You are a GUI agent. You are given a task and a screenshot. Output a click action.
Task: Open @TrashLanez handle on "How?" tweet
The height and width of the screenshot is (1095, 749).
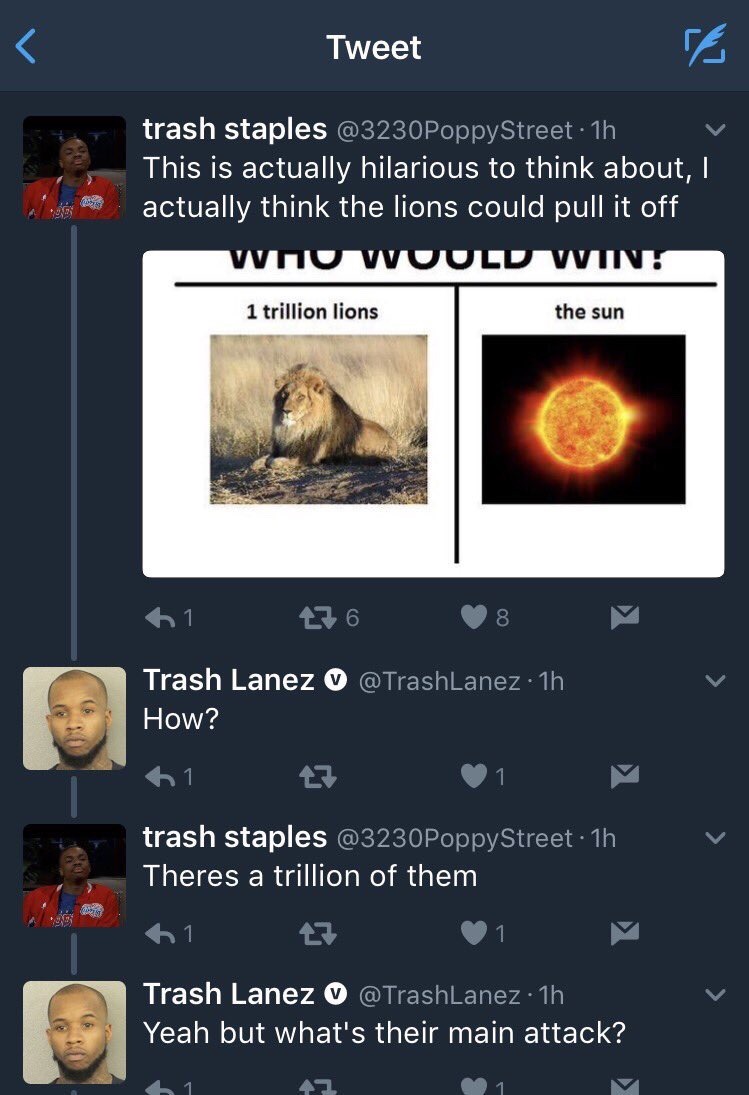coord(439,681)
